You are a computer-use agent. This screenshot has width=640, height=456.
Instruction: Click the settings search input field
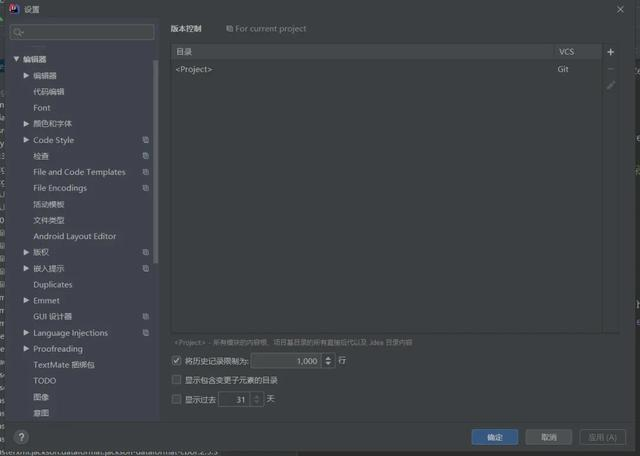point(82,32)
